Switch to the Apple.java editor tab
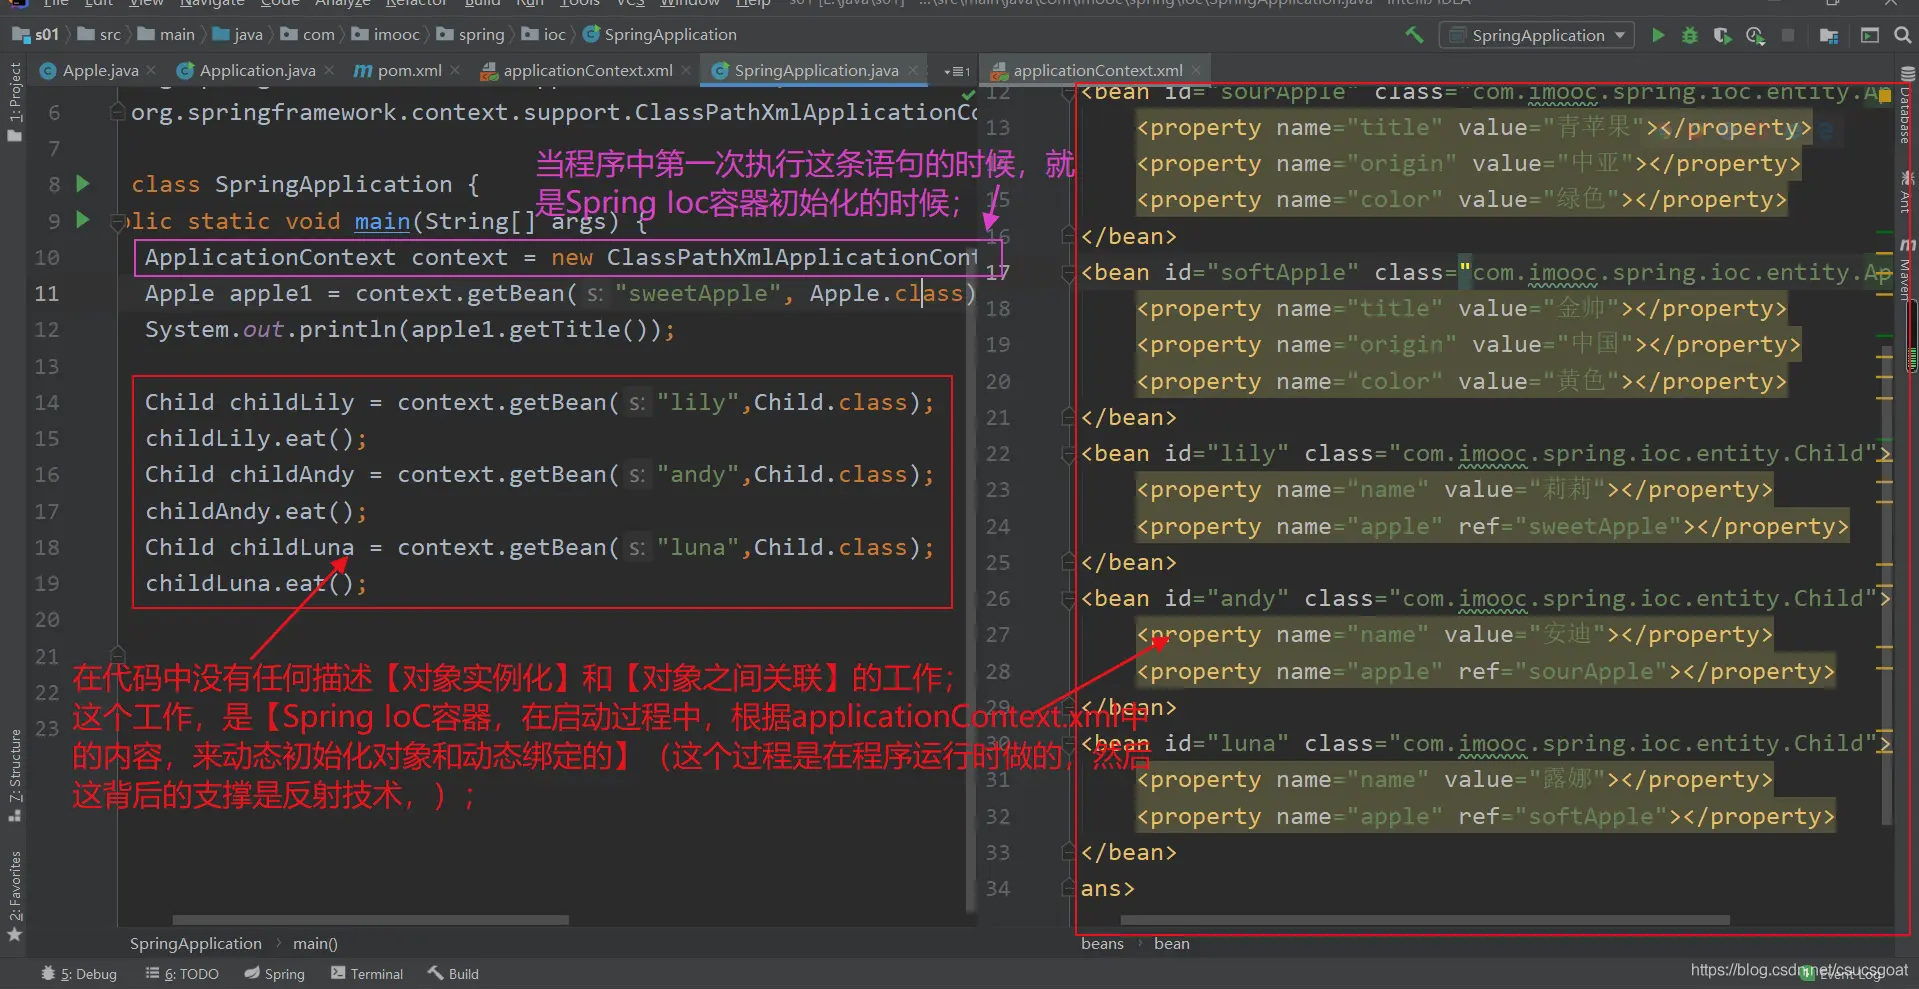Image resolution: width=1919 pixels, height=989 pixels. (99, 70)
